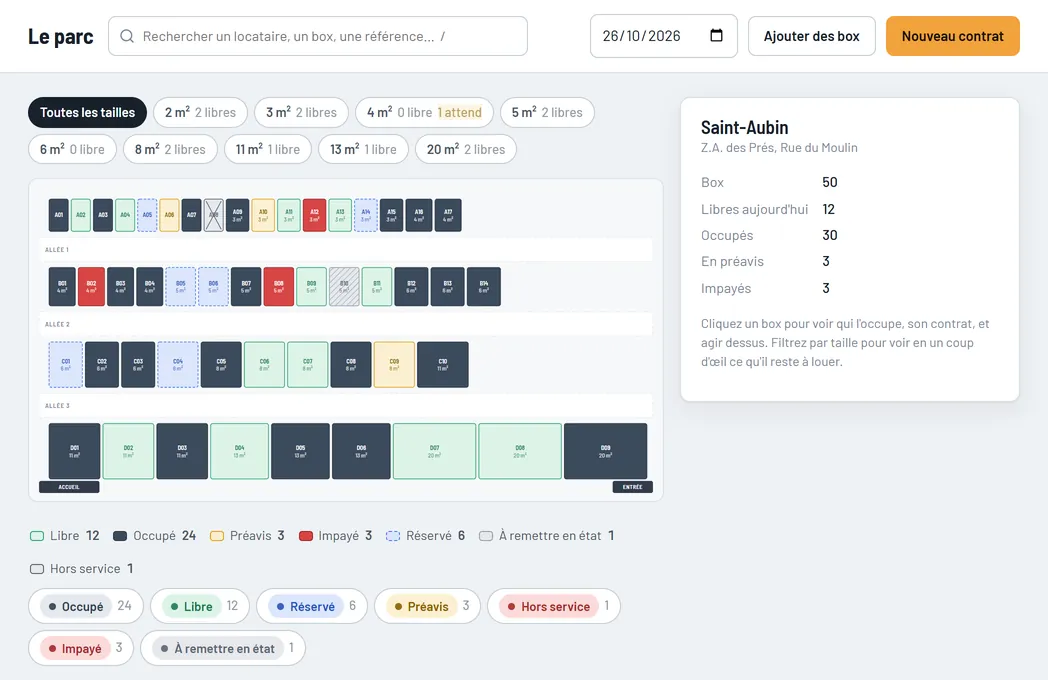Screen dimensions: 1048x680
Task: Filter by 4 m² boxes
Action: (424, 112)
